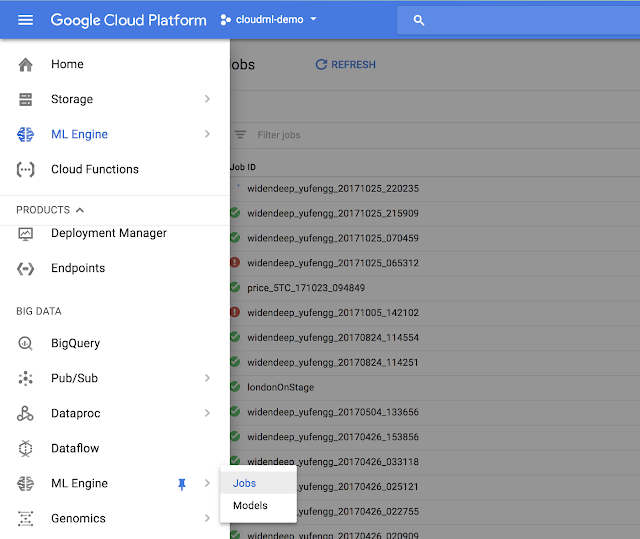
Task: Expand the Dataproc submenu chevron
Action: click(207, 413)
